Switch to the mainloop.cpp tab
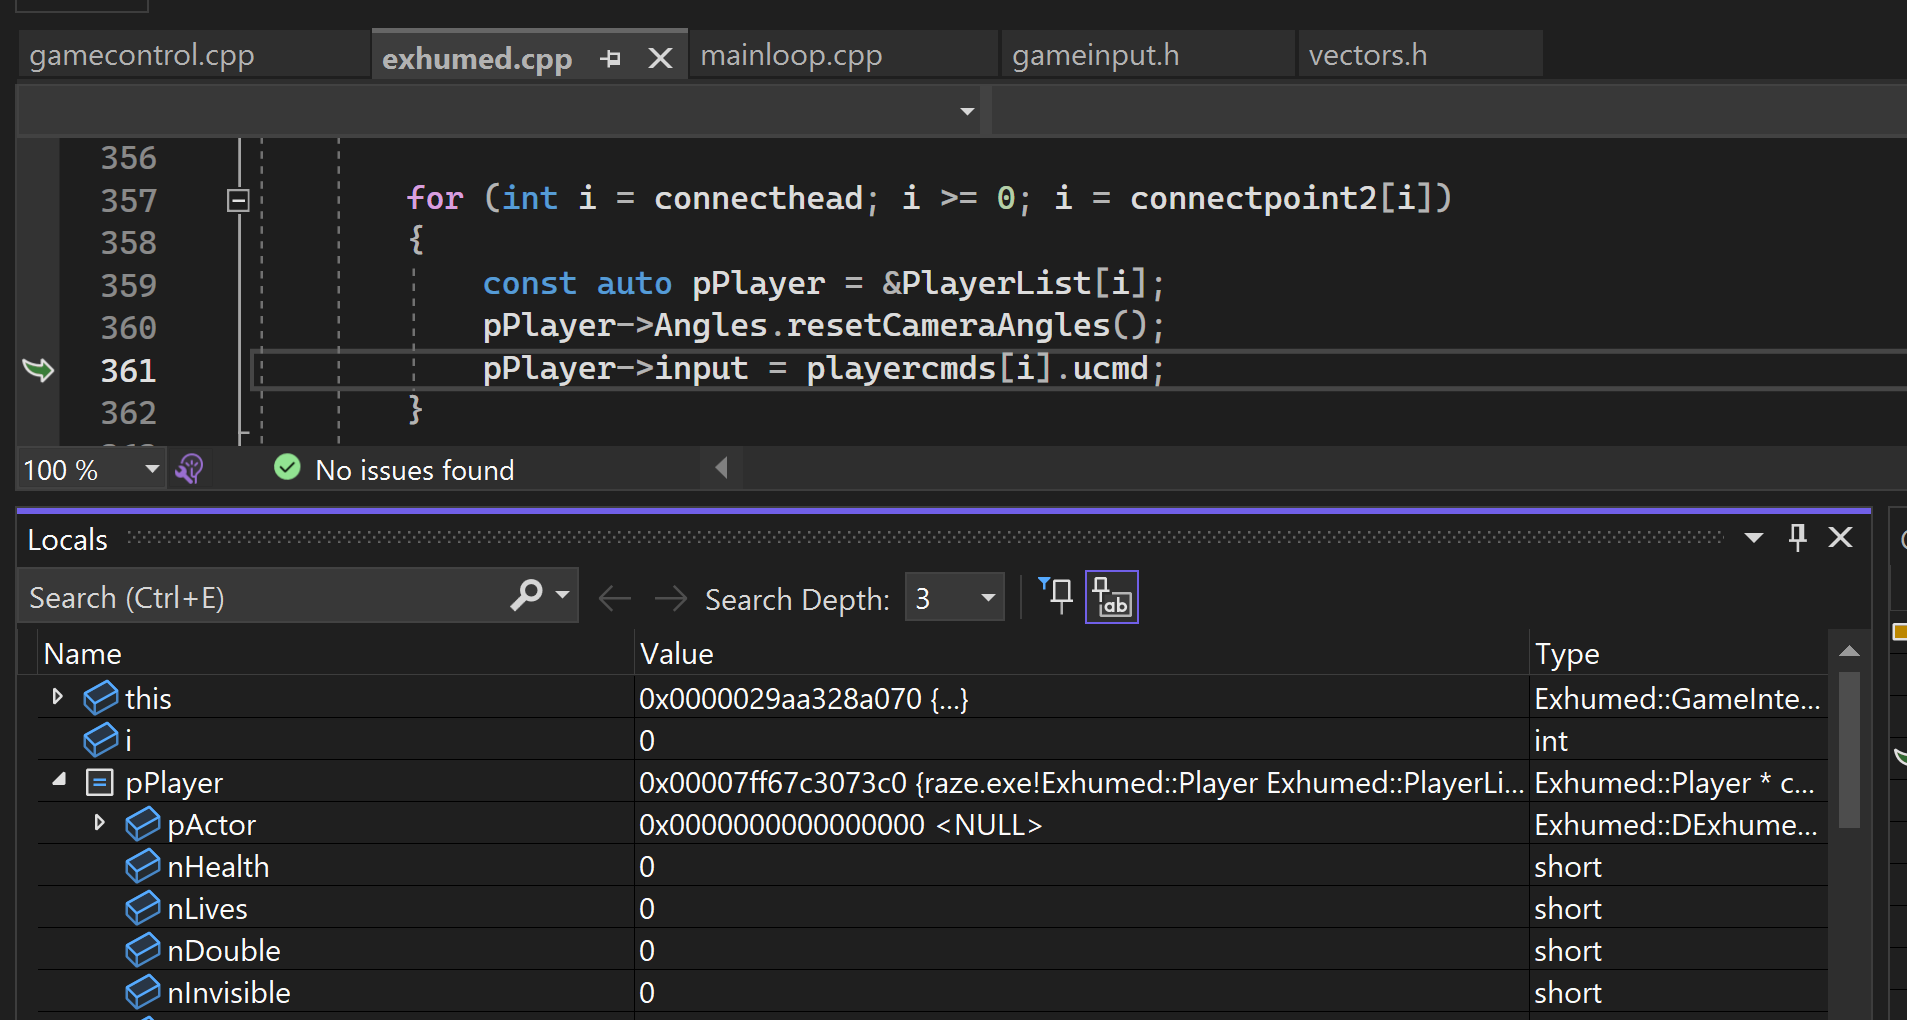Image resolution: width=1907 pixels, height=1020 pixels. pyautogui.click(x=791, y=55)
